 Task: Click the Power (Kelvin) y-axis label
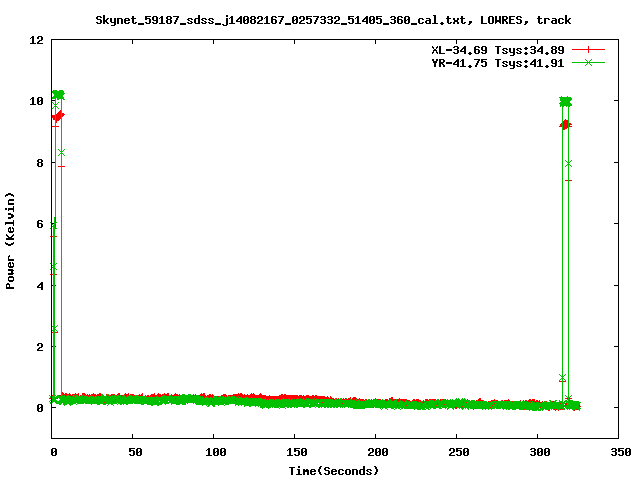coord(10,241)
